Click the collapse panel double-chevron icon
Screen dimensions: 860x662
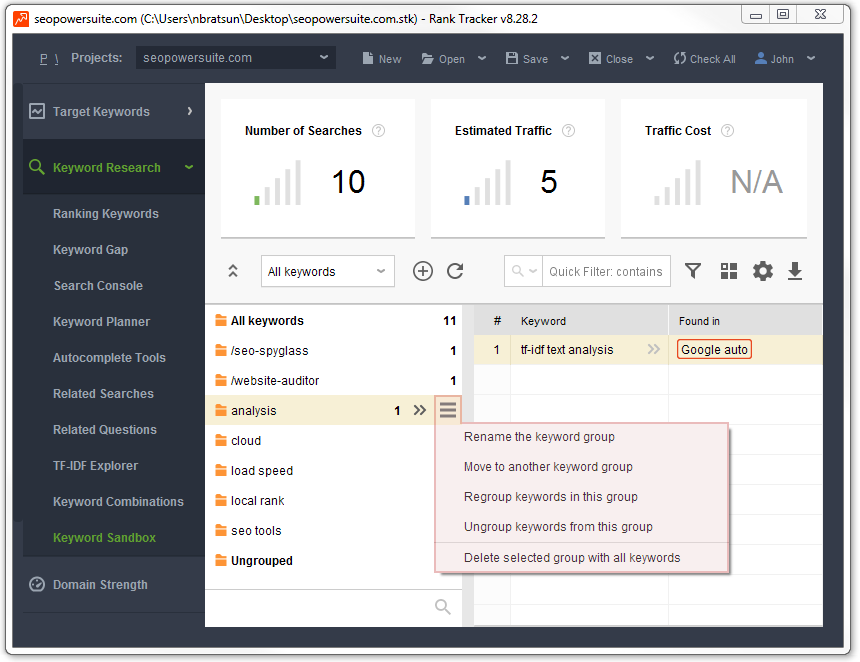[233, 271]
